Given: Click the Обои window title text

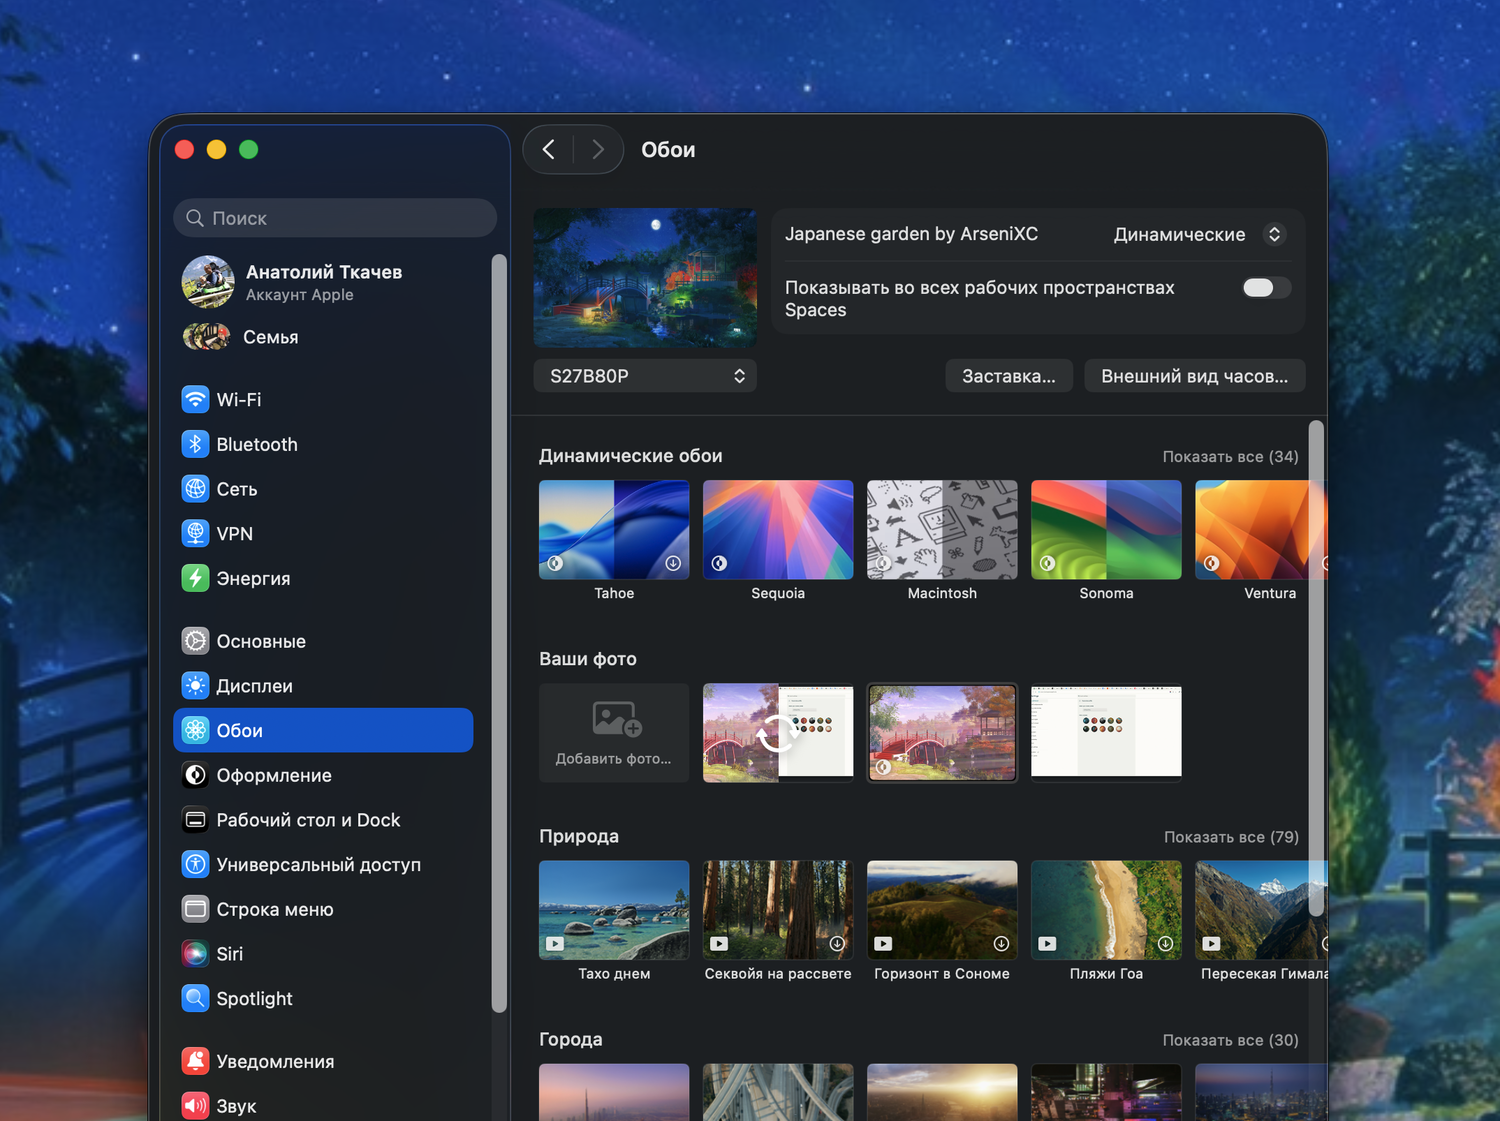Looking at the screenshot, I should point(668,150).
